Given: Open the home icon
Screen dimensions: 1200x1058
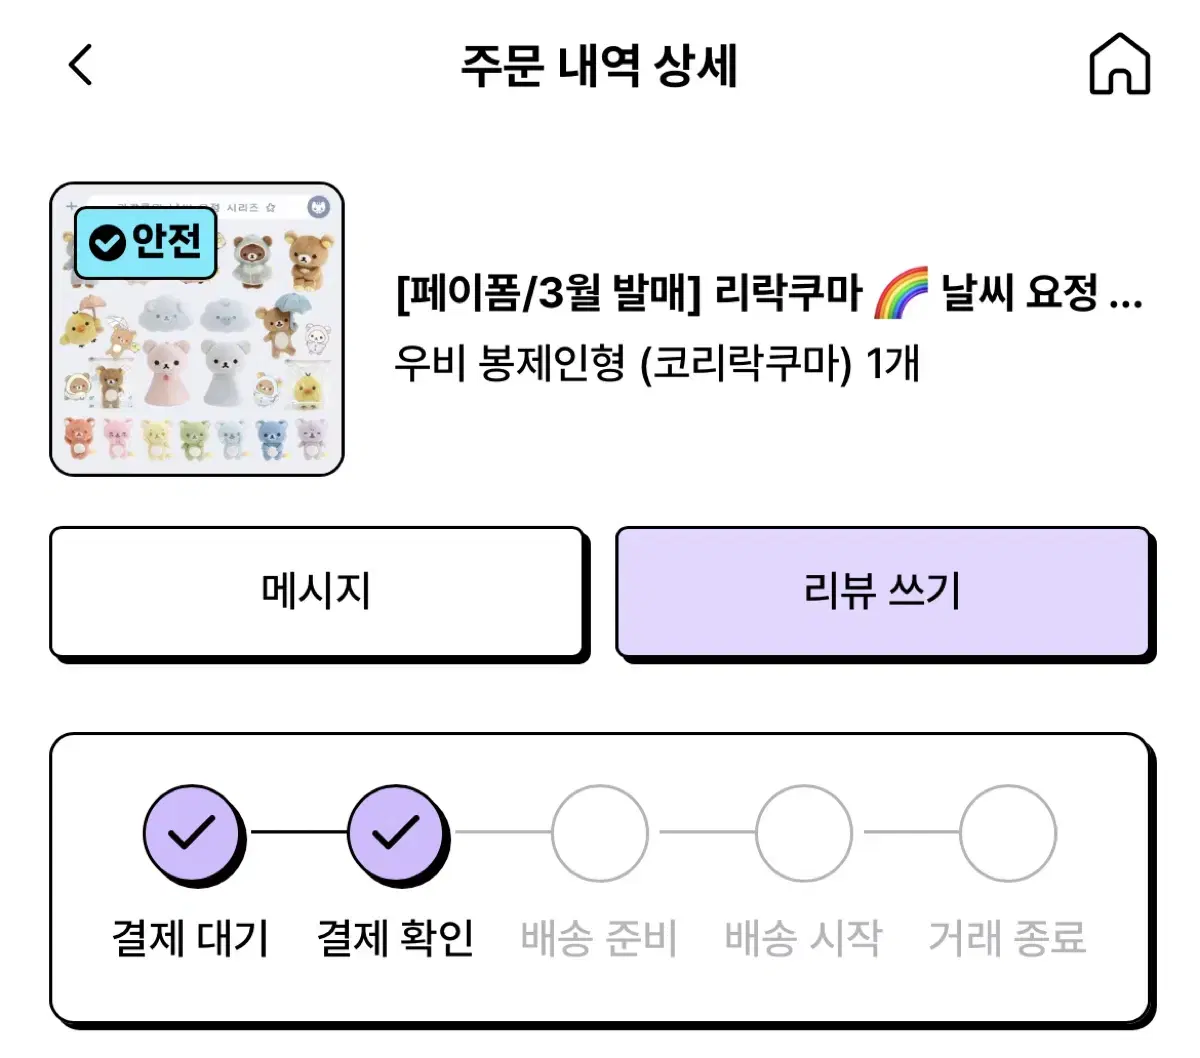Looking at the screenshot, I should pos(1119,64).
